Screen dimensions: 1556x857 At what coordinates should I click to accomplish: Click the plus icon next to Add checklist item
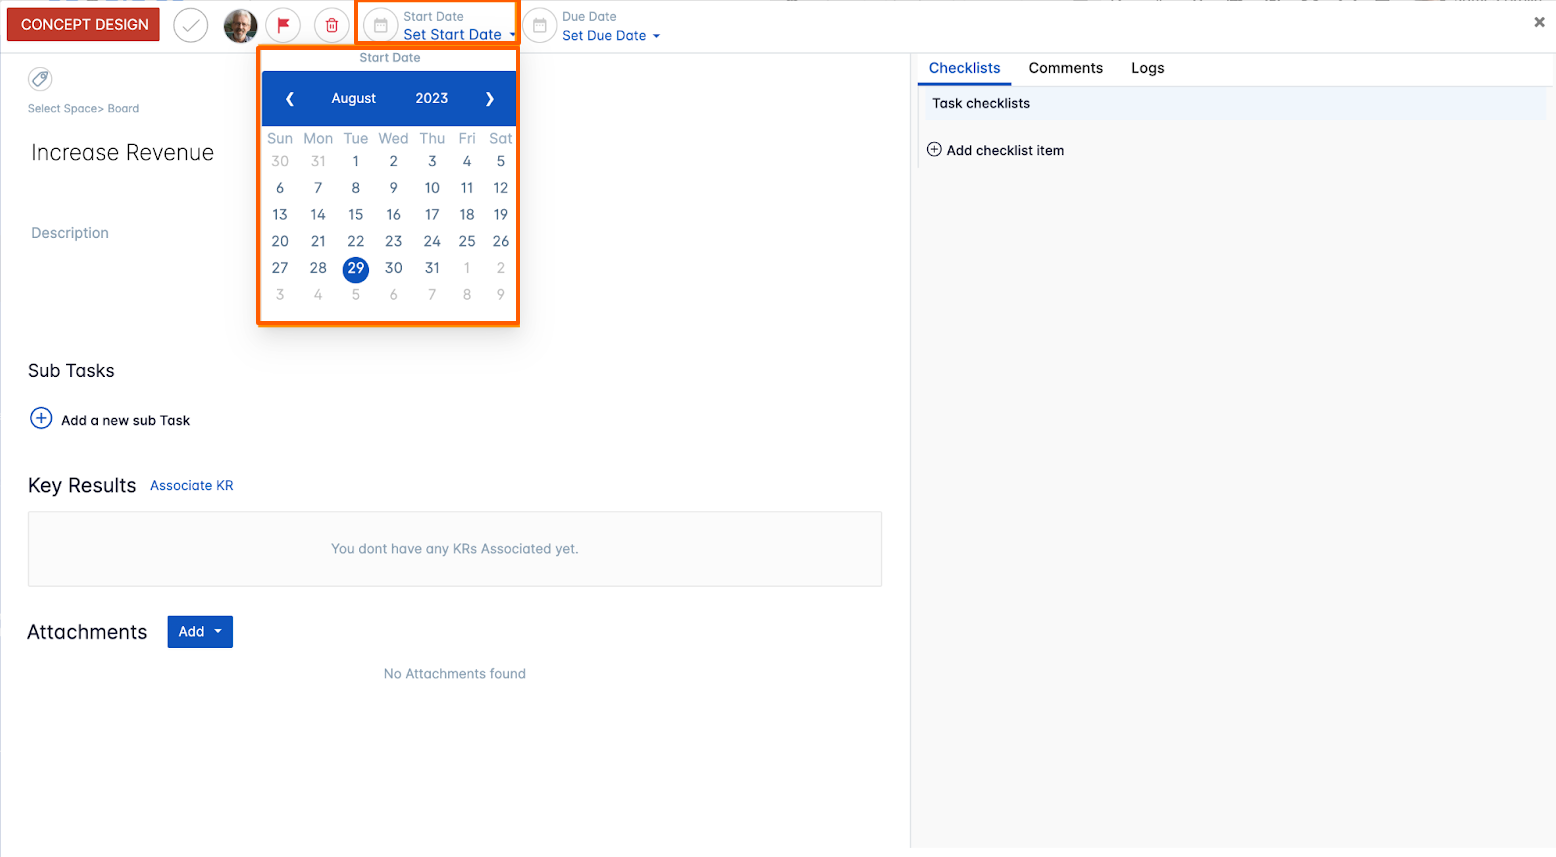tap(934, 149)
